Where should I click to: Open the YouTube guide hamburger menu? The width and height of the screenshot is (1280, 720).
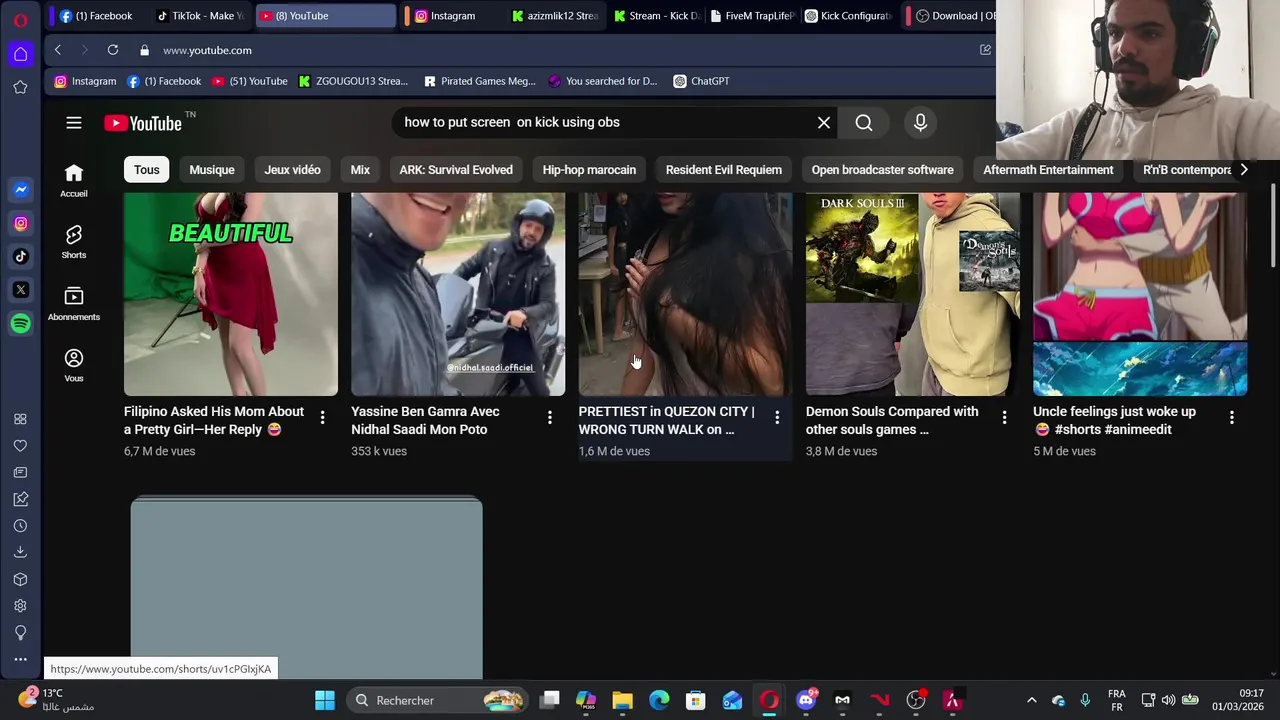(x=74, y=123)
